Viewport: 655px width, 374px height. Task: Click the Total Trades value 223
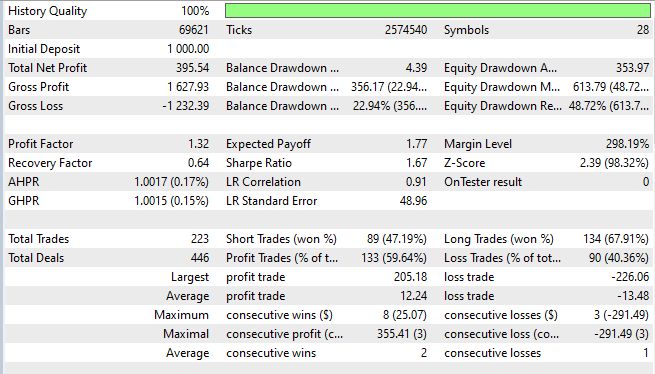pos(200,239)
